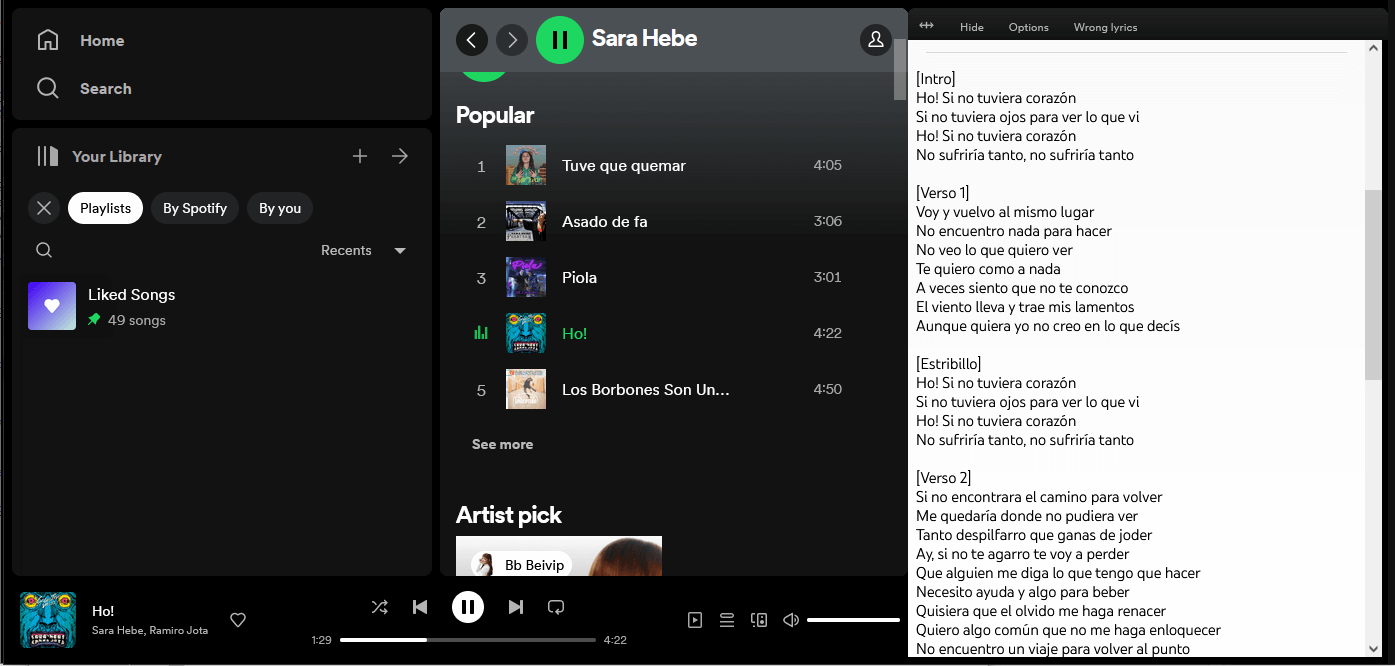
Task: Click the artist page scrollbar
Action: coord(900,70)
